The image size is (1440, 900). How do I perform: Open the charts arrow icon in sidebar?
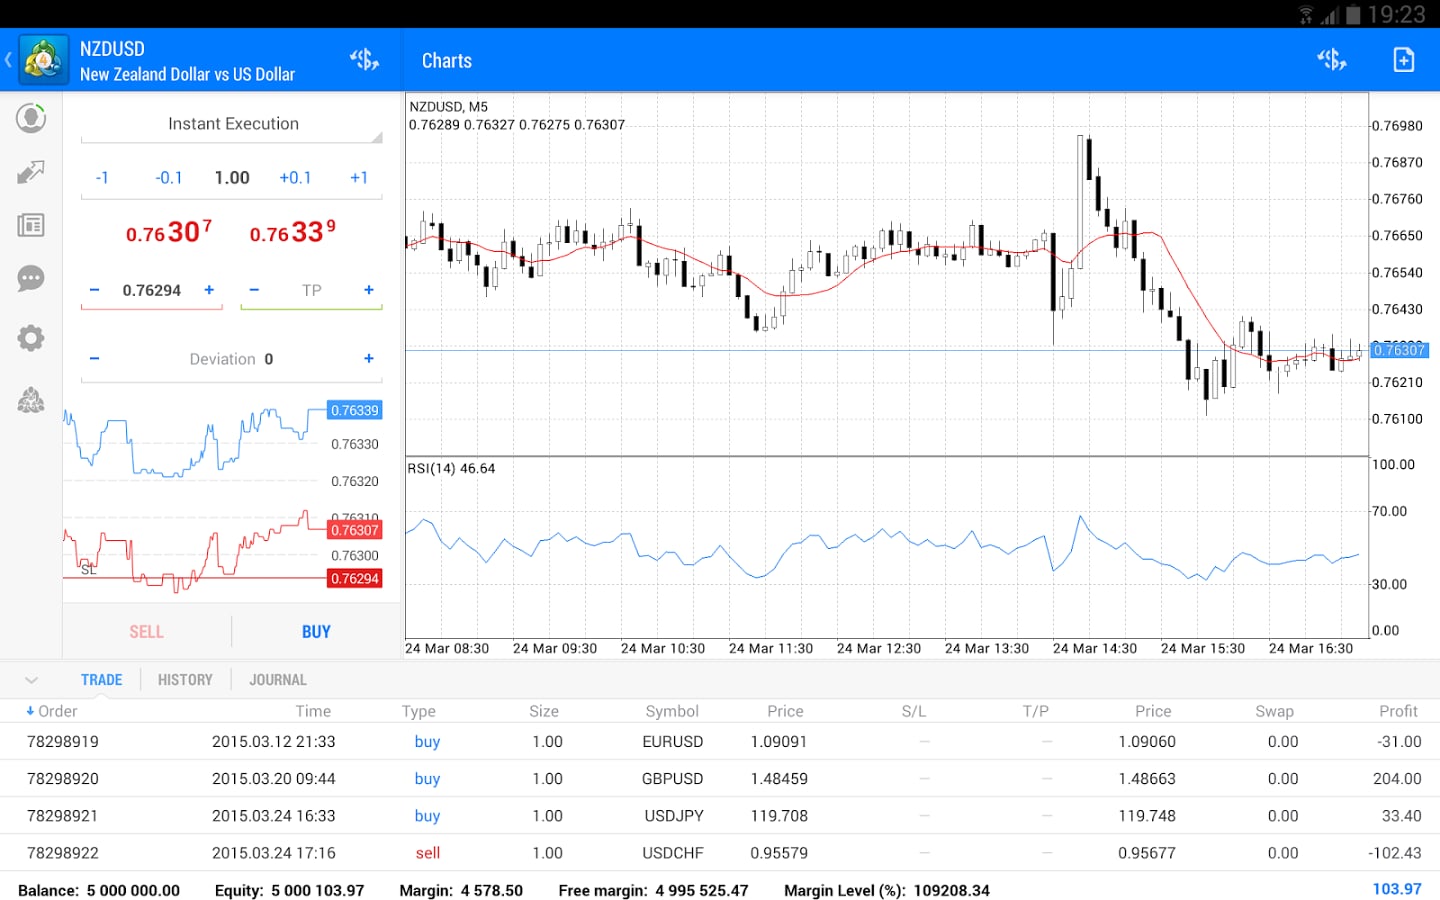(x=31, y=172)
